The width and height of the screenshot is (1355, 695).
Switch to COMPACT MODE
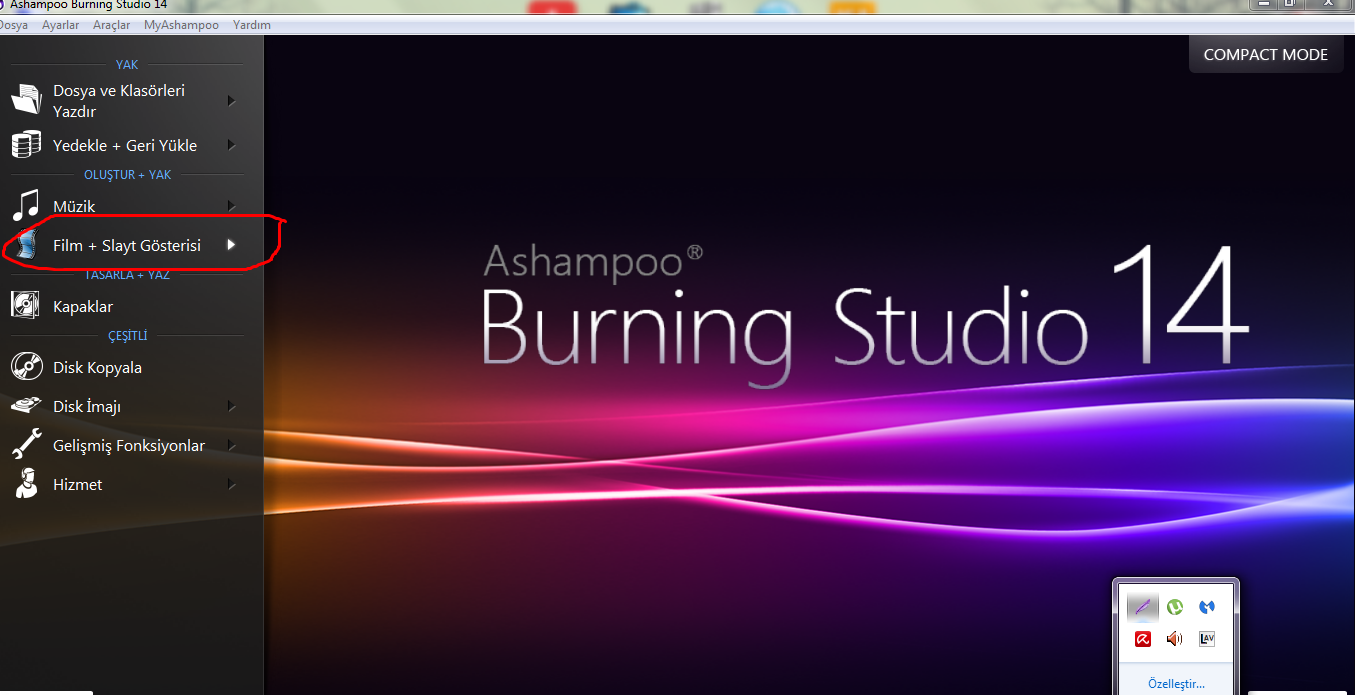[1266, 55]
